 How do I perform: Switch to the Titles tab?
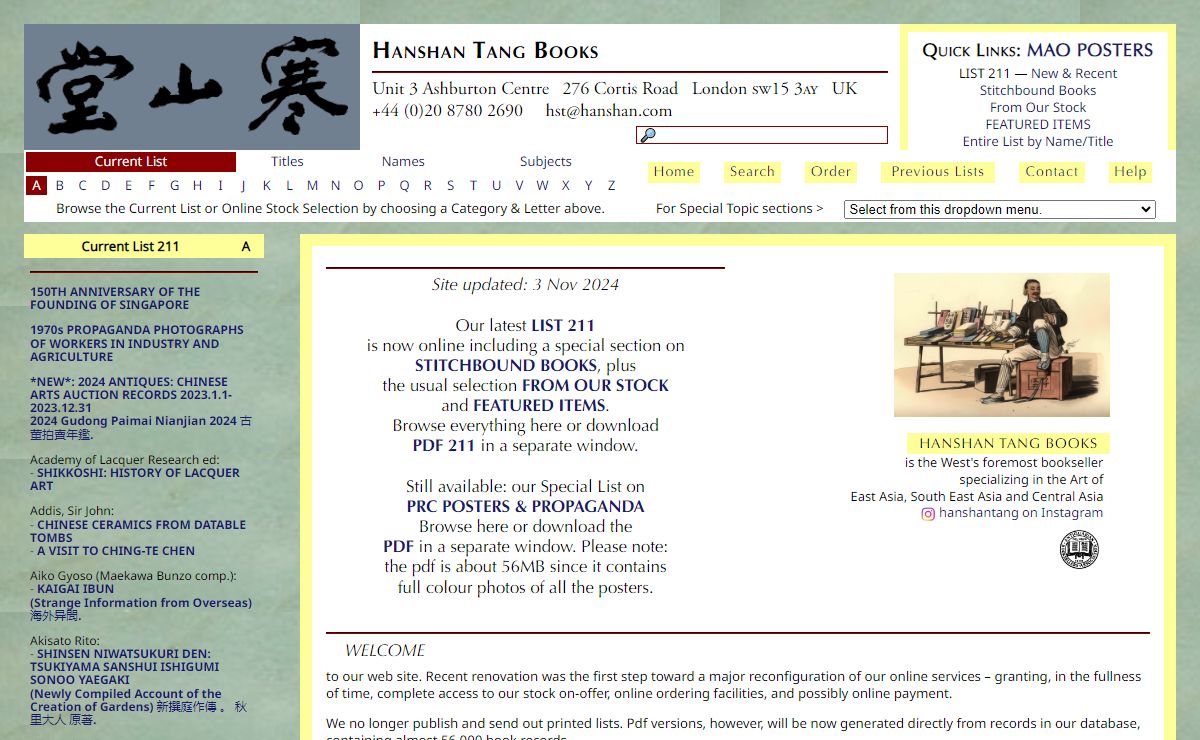(x=287, y=162)
